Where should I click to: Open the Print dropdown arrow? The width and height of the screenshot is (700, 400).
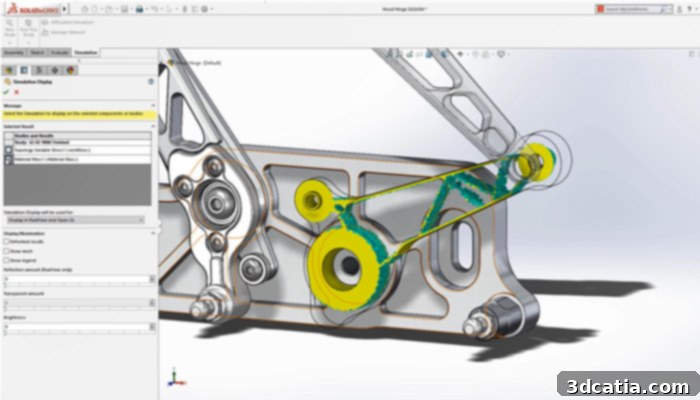[x=146, y=8]
